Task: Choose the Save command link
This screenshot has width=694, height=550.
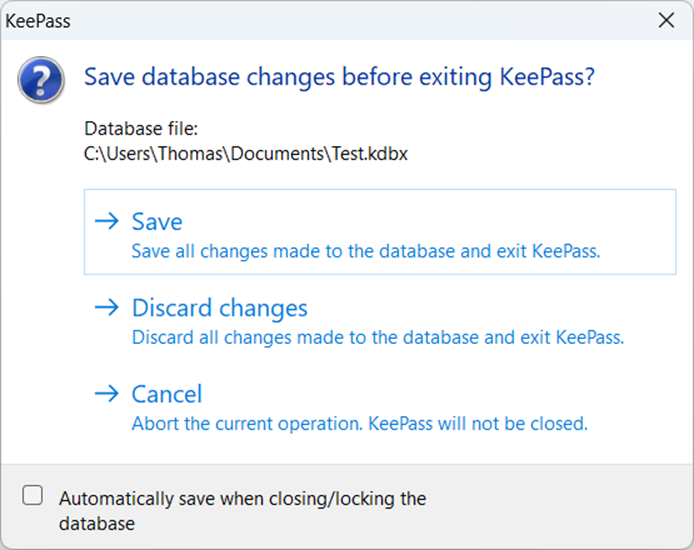Action: click(x=157, y=222)
